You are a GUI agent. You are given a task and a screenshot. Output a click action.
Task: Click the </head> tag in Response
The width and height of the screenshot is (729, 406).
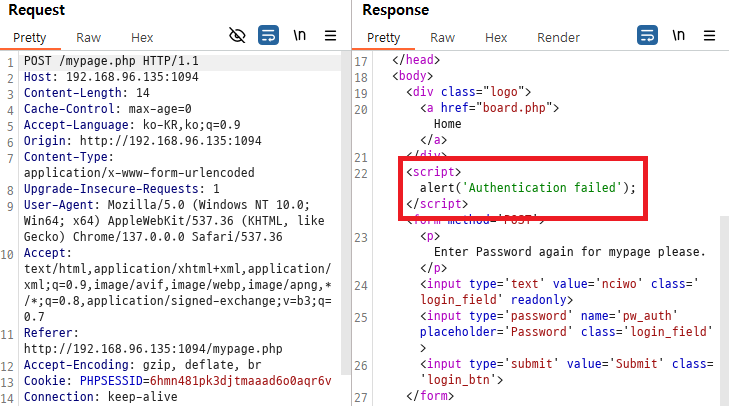(416, 60)
